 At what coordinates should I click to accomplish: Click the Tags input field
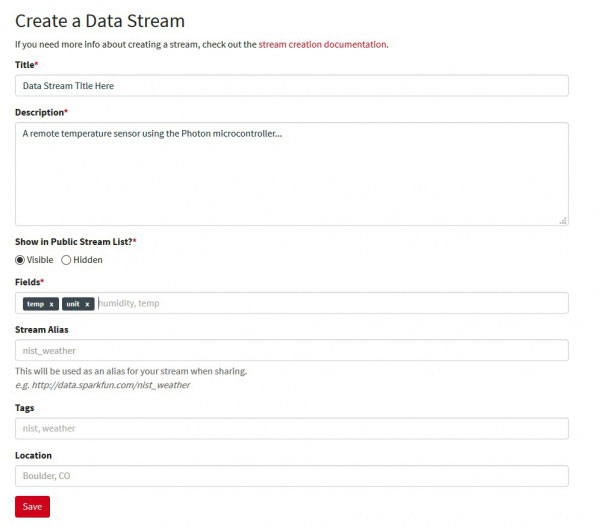(x=291, y=428)
